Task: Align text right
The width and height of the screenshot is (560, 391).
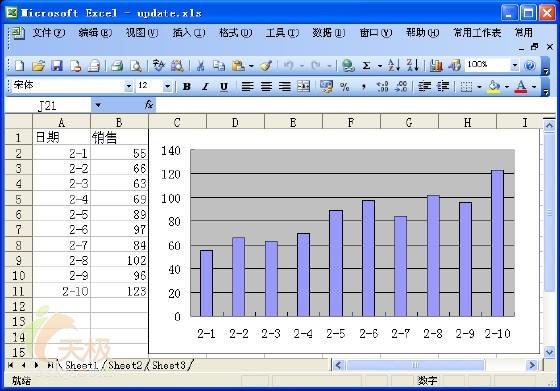Action: [285, 86]
